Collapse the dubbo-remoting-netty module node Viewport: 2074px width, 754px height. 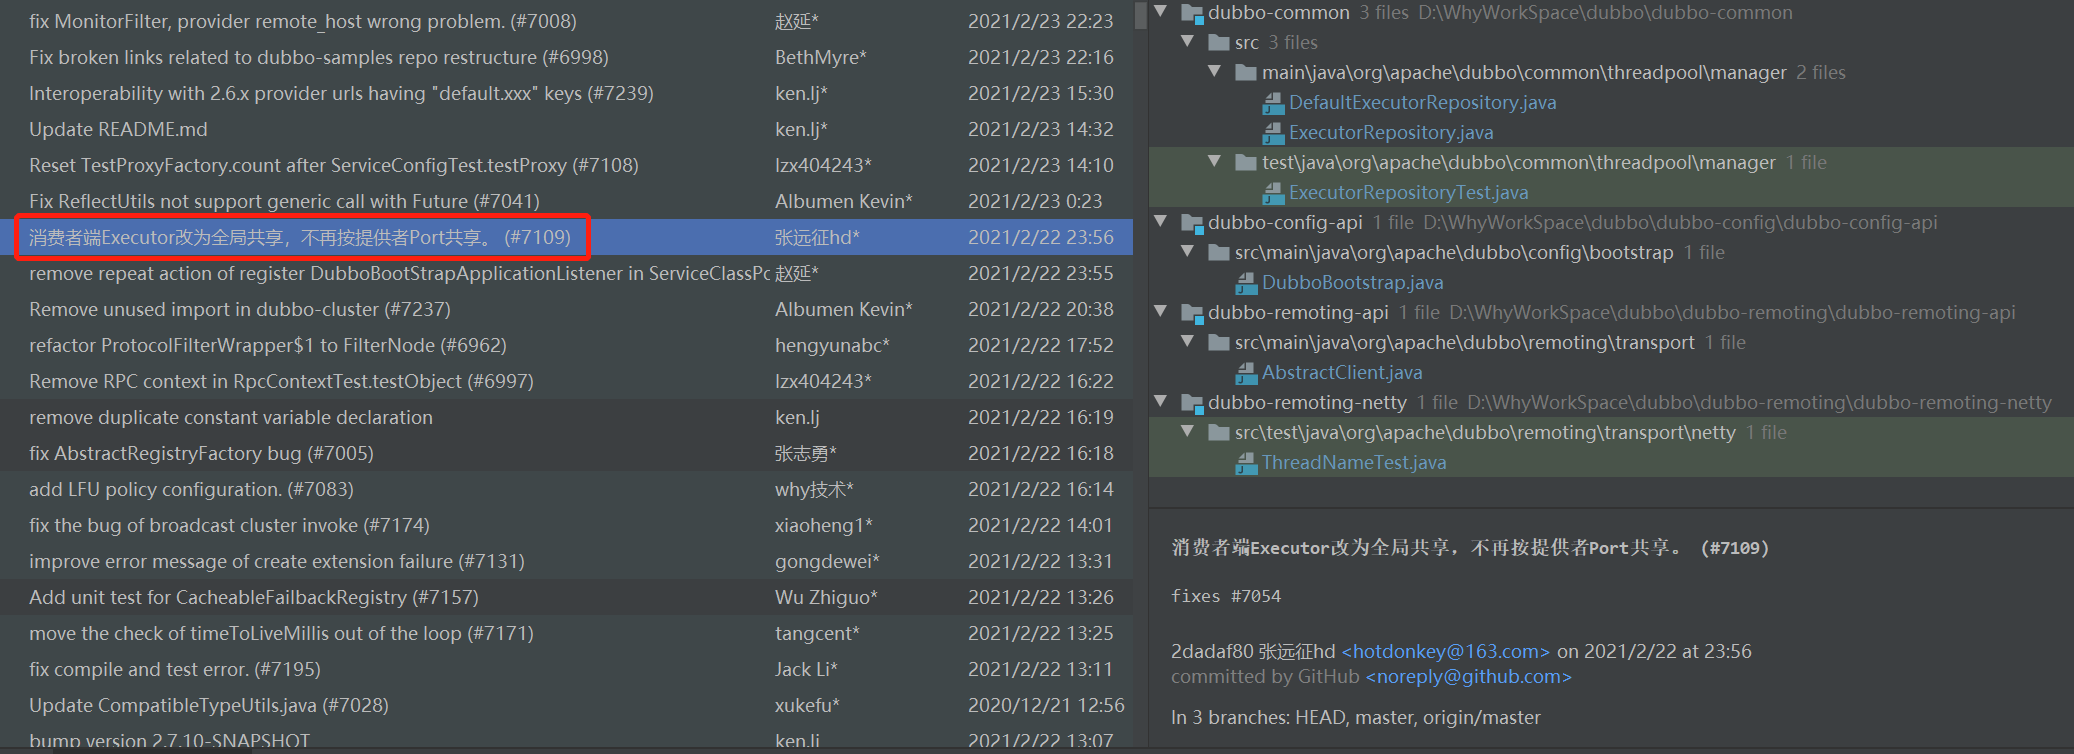pos(1161,401)
